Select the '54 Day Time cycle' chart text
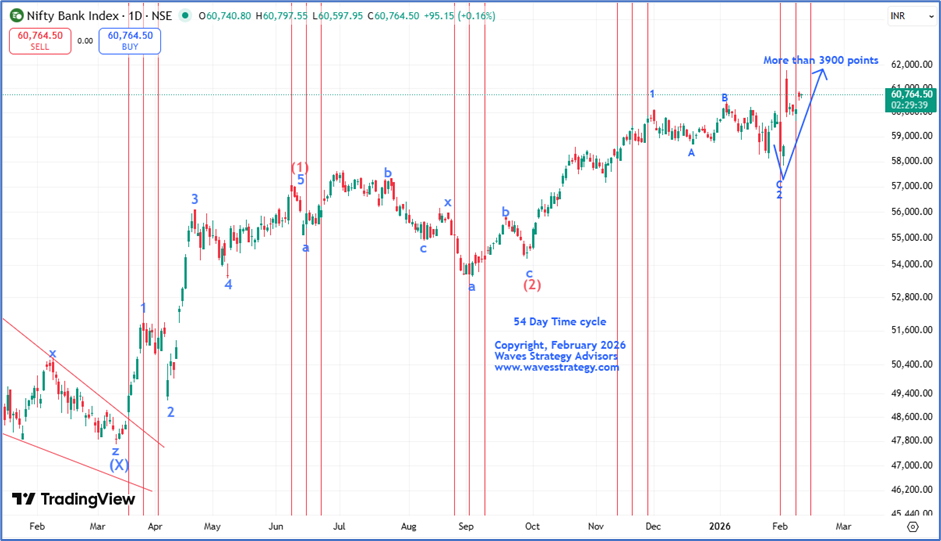This screenshot has width=941, height=541. tap(560, 322)
